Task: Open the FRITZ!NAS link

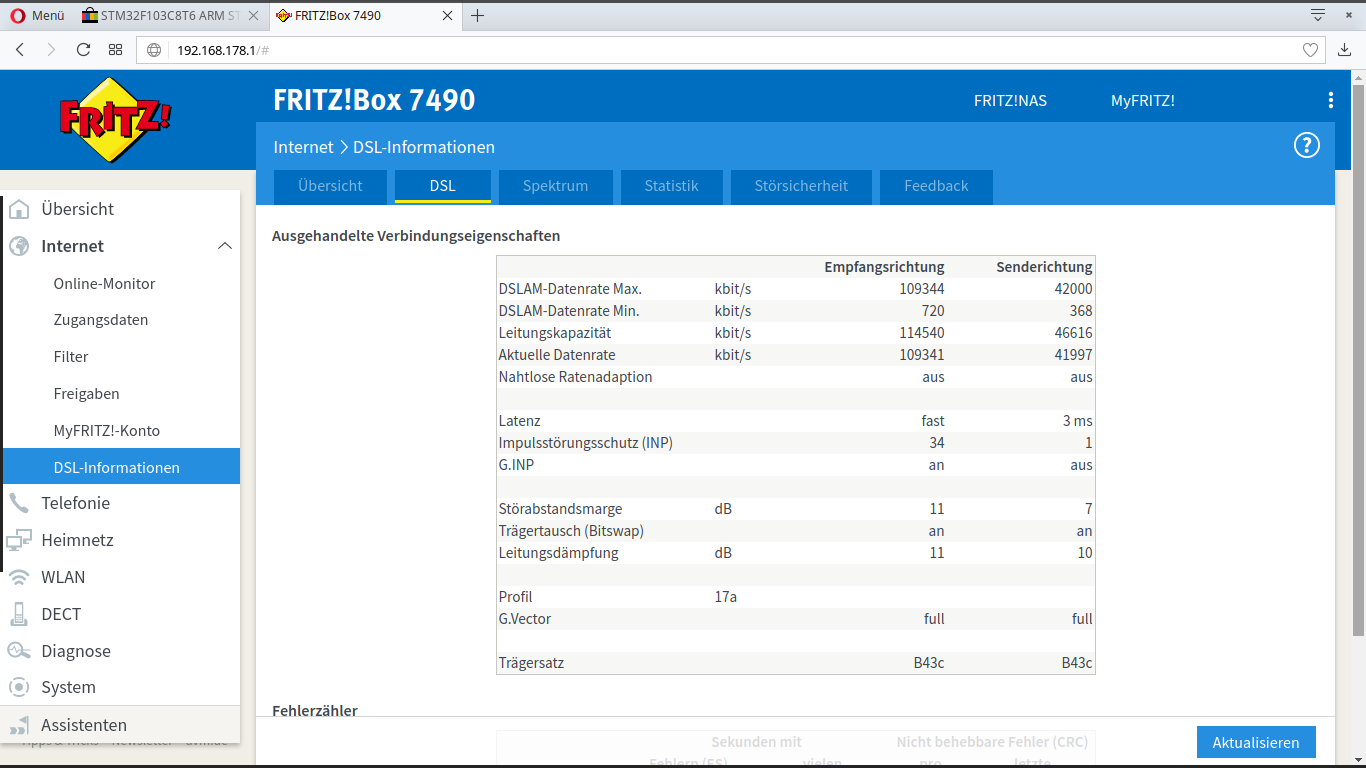Action: (x=1010, y=101)
